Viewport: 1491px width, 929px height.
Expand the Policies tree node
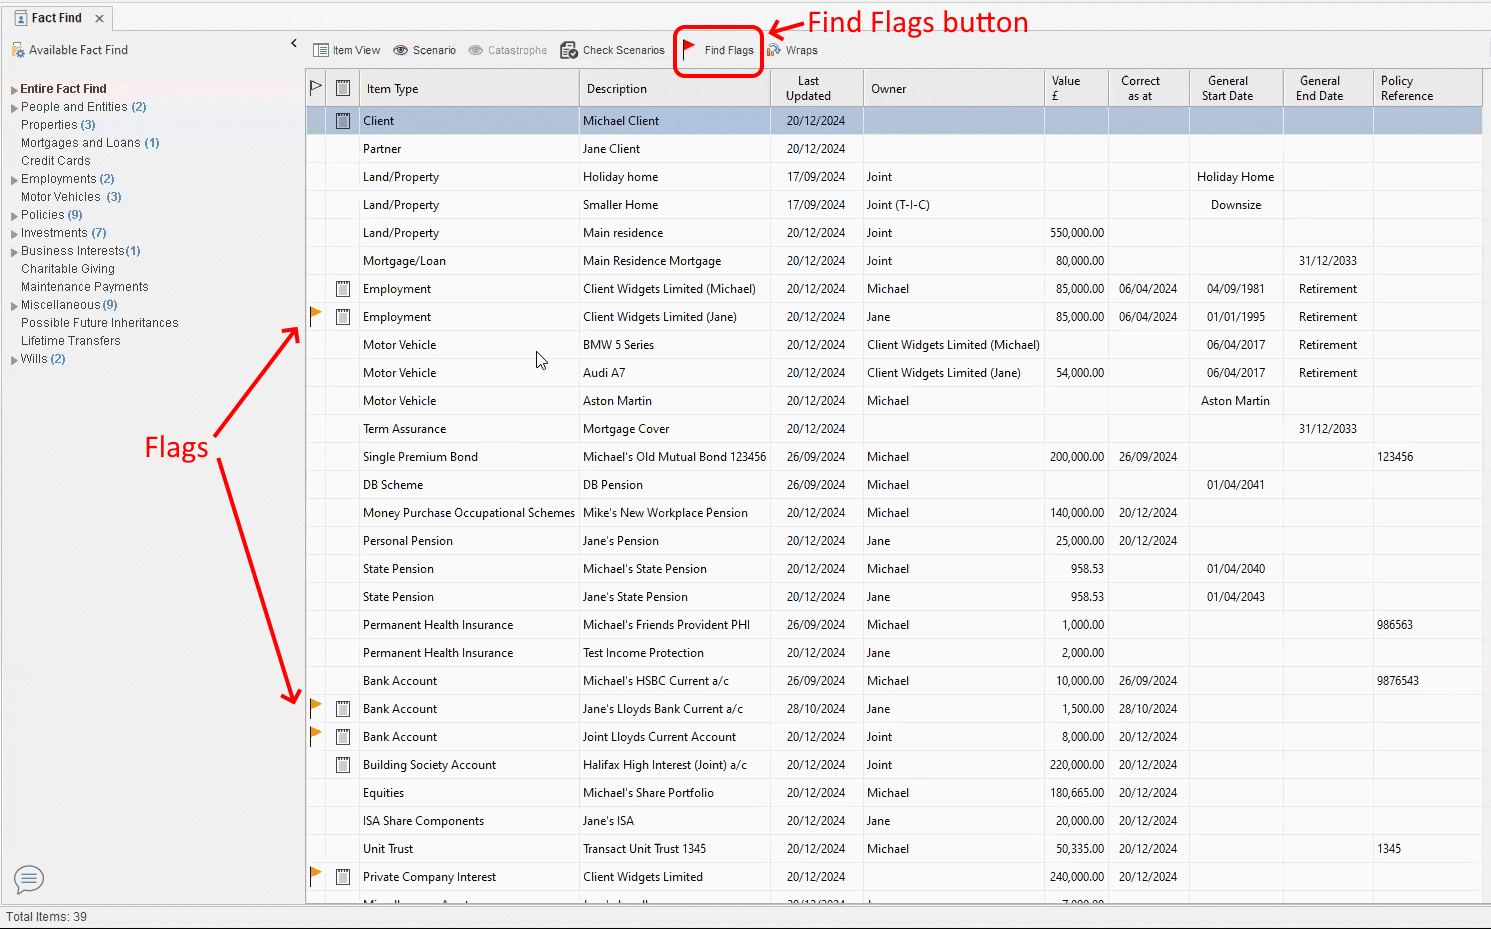coord(14,216)
